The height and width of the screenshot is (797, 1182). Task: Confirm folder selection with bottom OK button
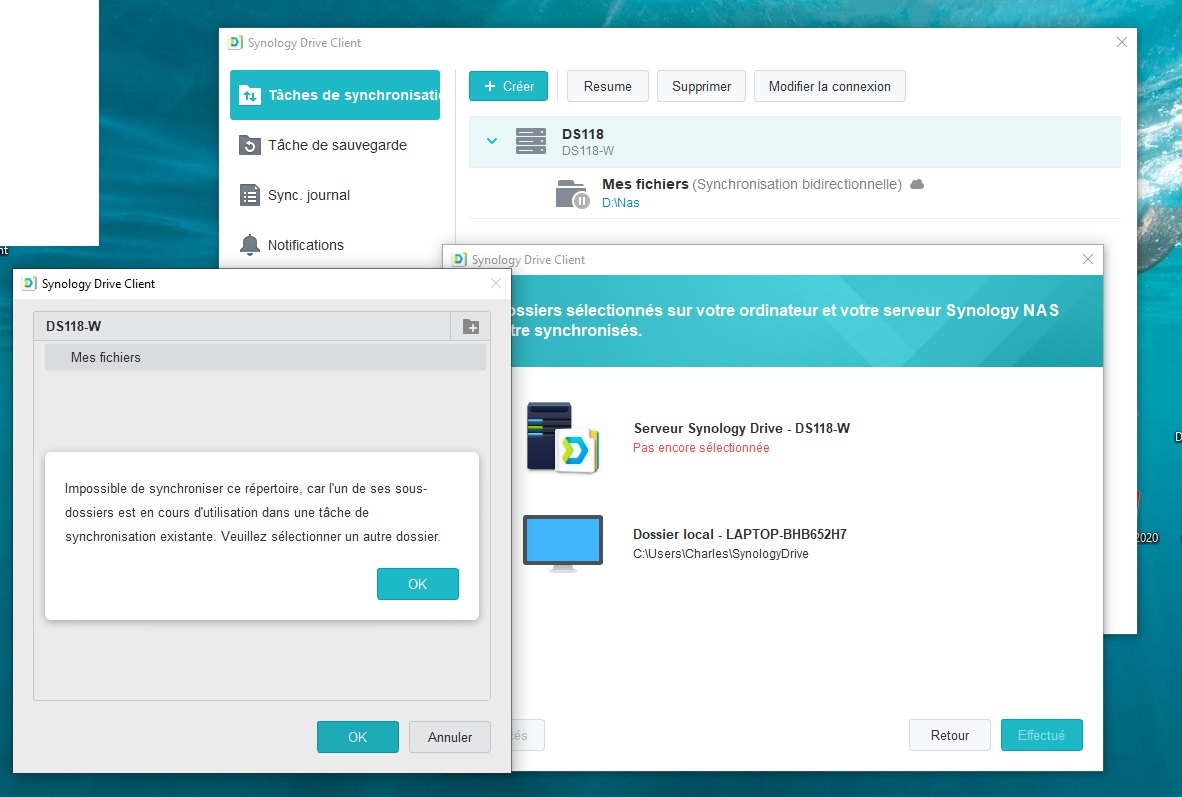click(357, 737)
